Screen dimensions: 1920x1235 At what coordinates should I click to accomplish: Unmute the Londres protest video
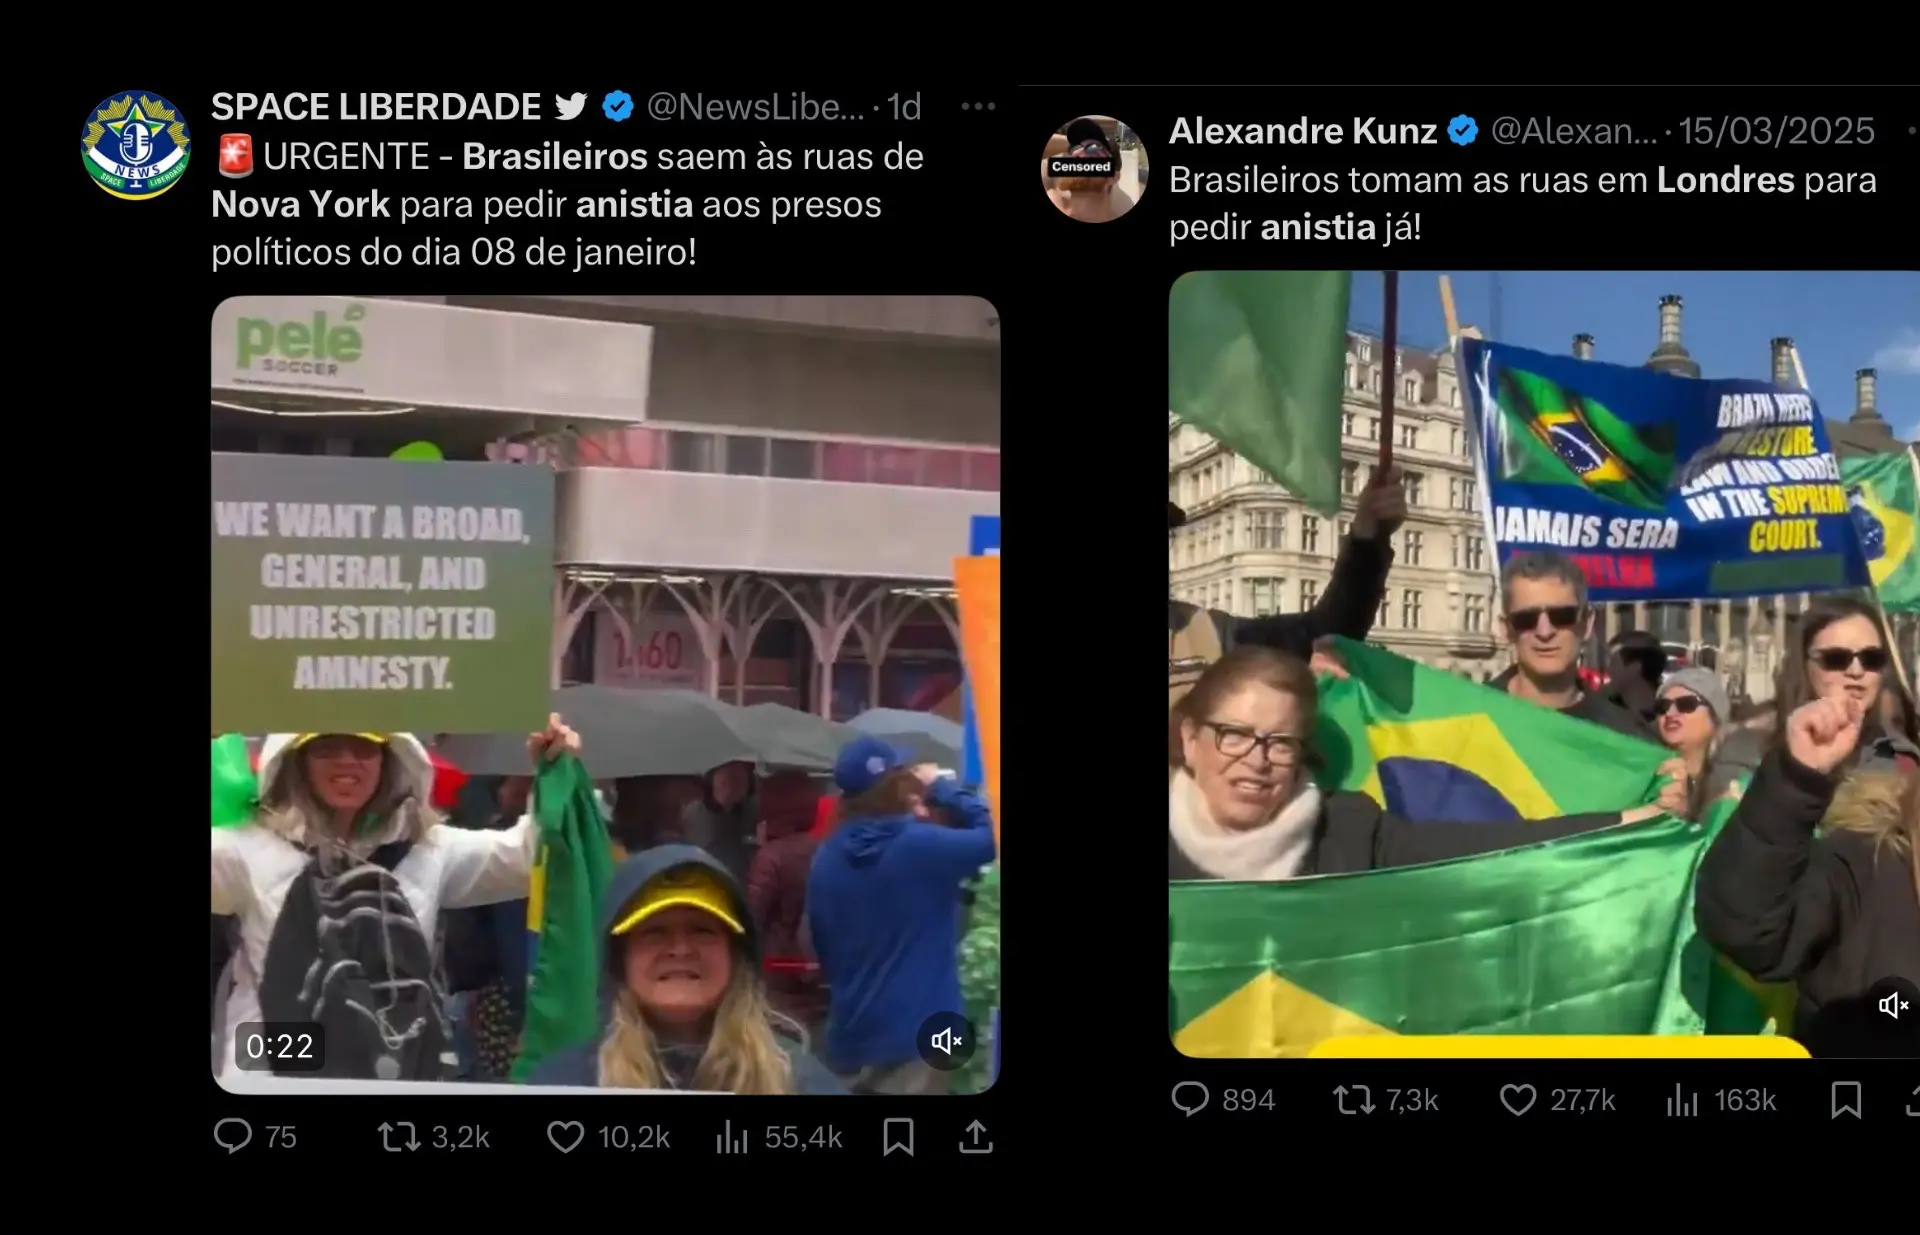pos(1893,1005)
